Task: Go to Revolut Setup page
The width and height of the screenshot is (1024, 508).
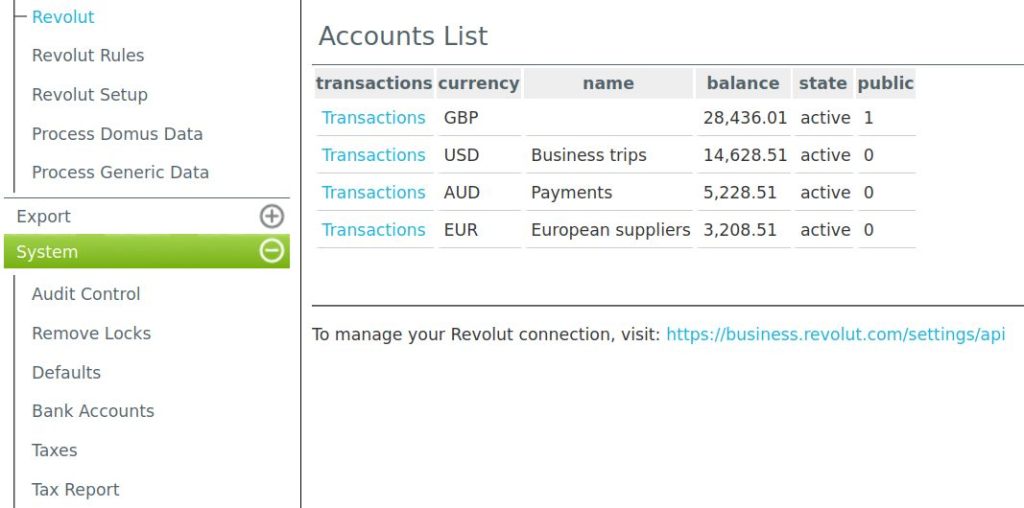Action: point(89,95)
